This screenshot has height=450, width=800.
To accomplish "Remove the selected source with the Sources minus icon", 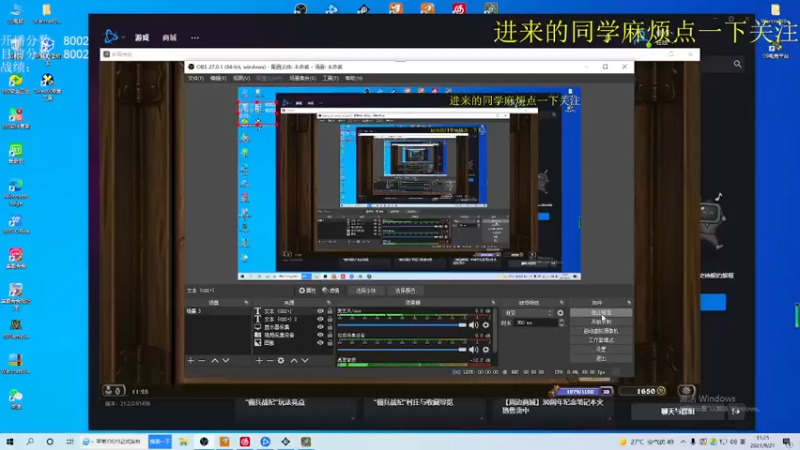I will [270, 361].
